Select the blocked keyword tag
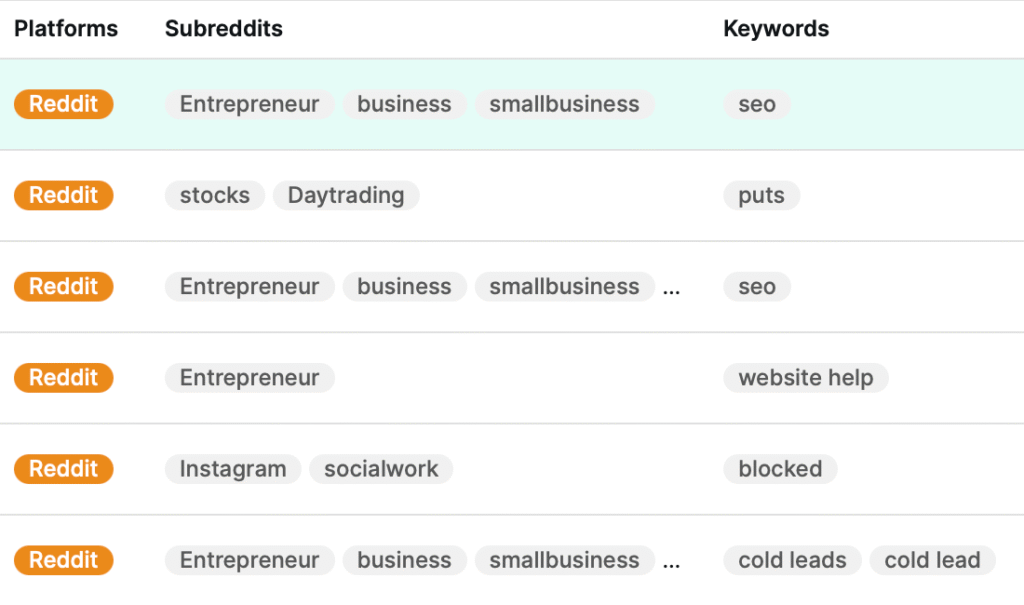 780,469
